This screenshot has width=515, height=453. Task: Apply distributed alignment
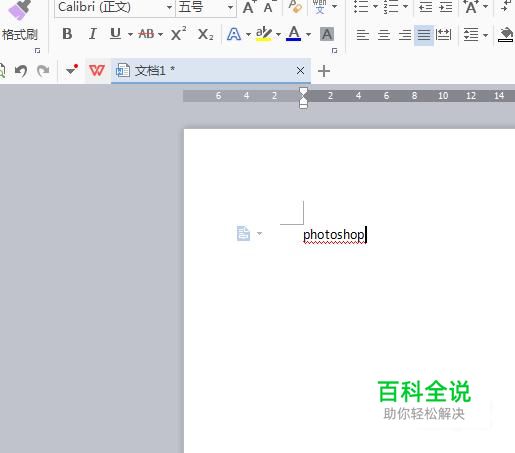444,34
